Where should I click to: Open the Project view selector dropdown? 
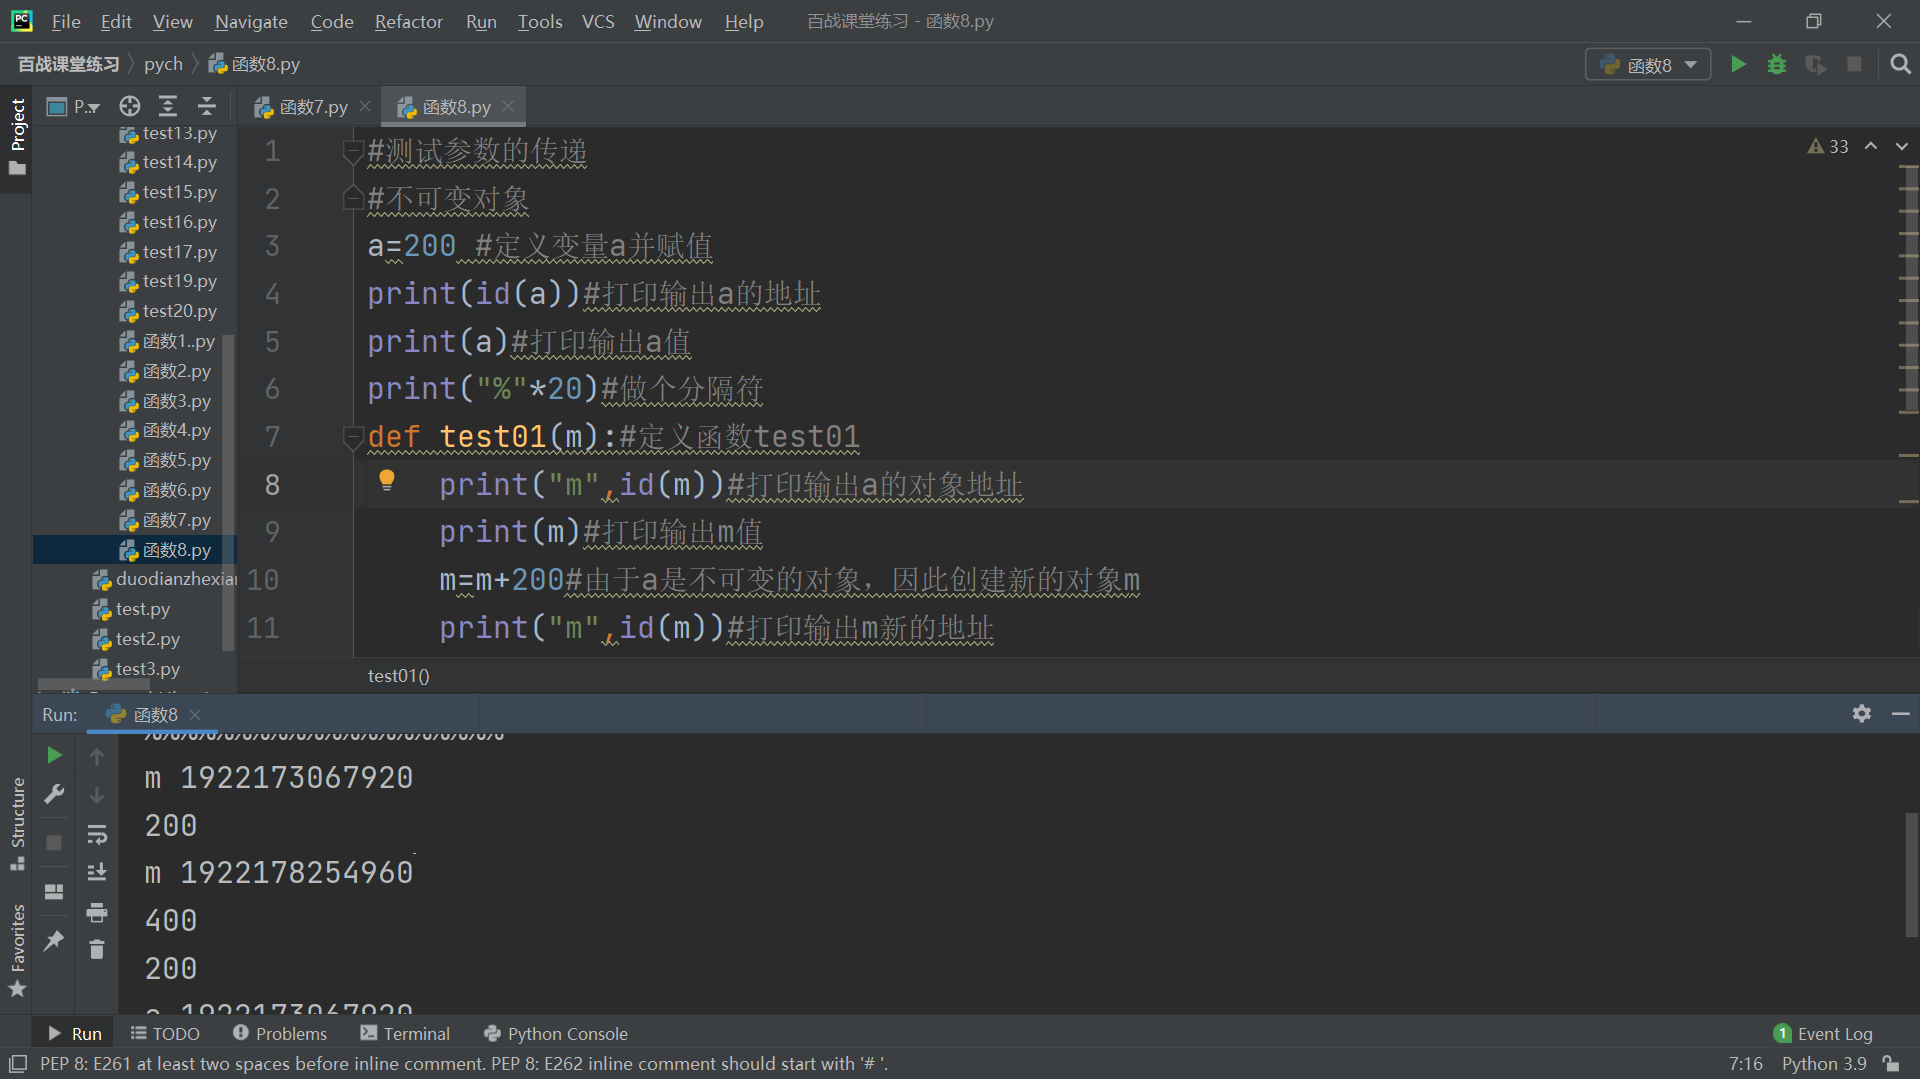click(x=75, y=106)
